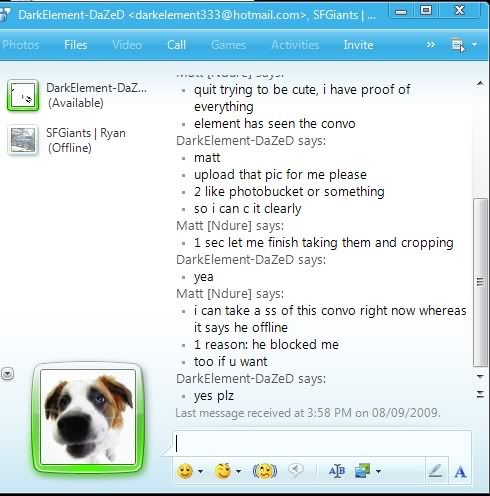Viewport: 490px width, 496px height.
Task: Select SFGiants | Ryan contact
Action: (x=67, y=140)
